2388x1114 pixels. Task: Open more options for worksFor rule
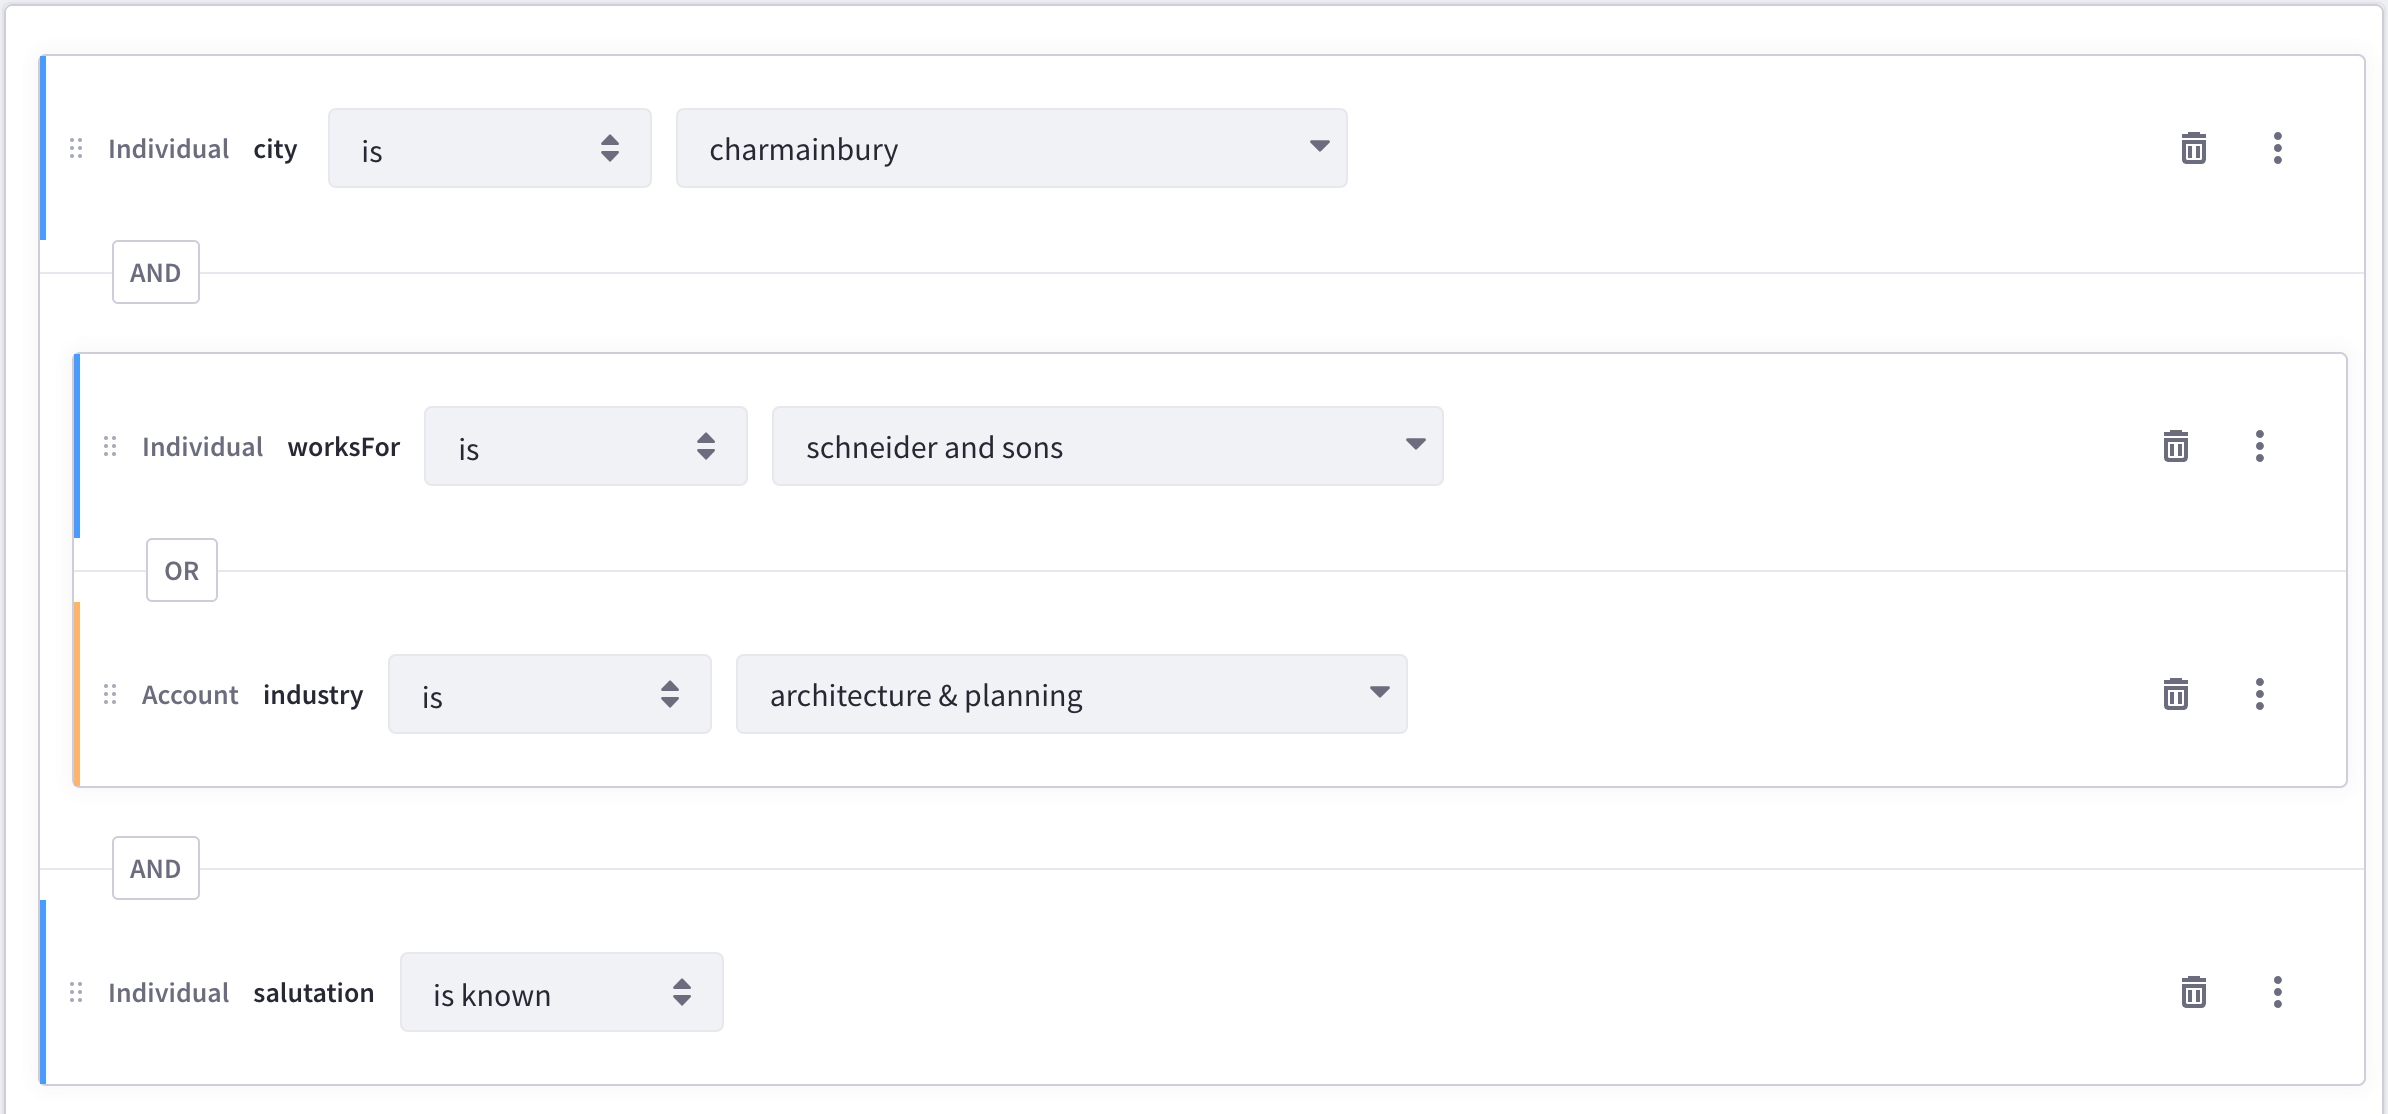[2259, 446]
